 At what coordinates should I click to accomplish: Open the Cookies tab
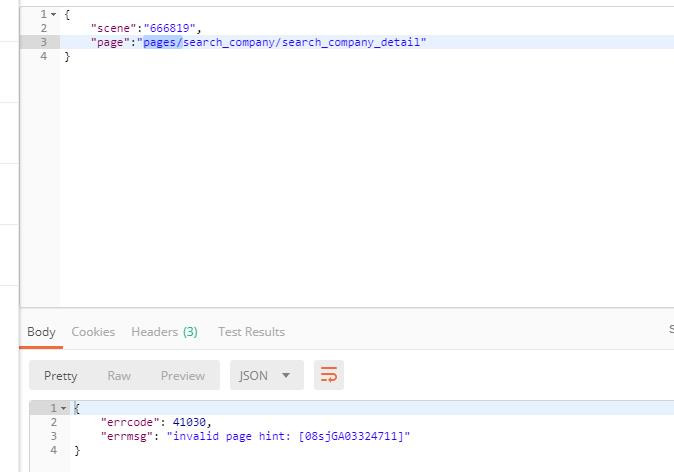click(x=93, y=332)
